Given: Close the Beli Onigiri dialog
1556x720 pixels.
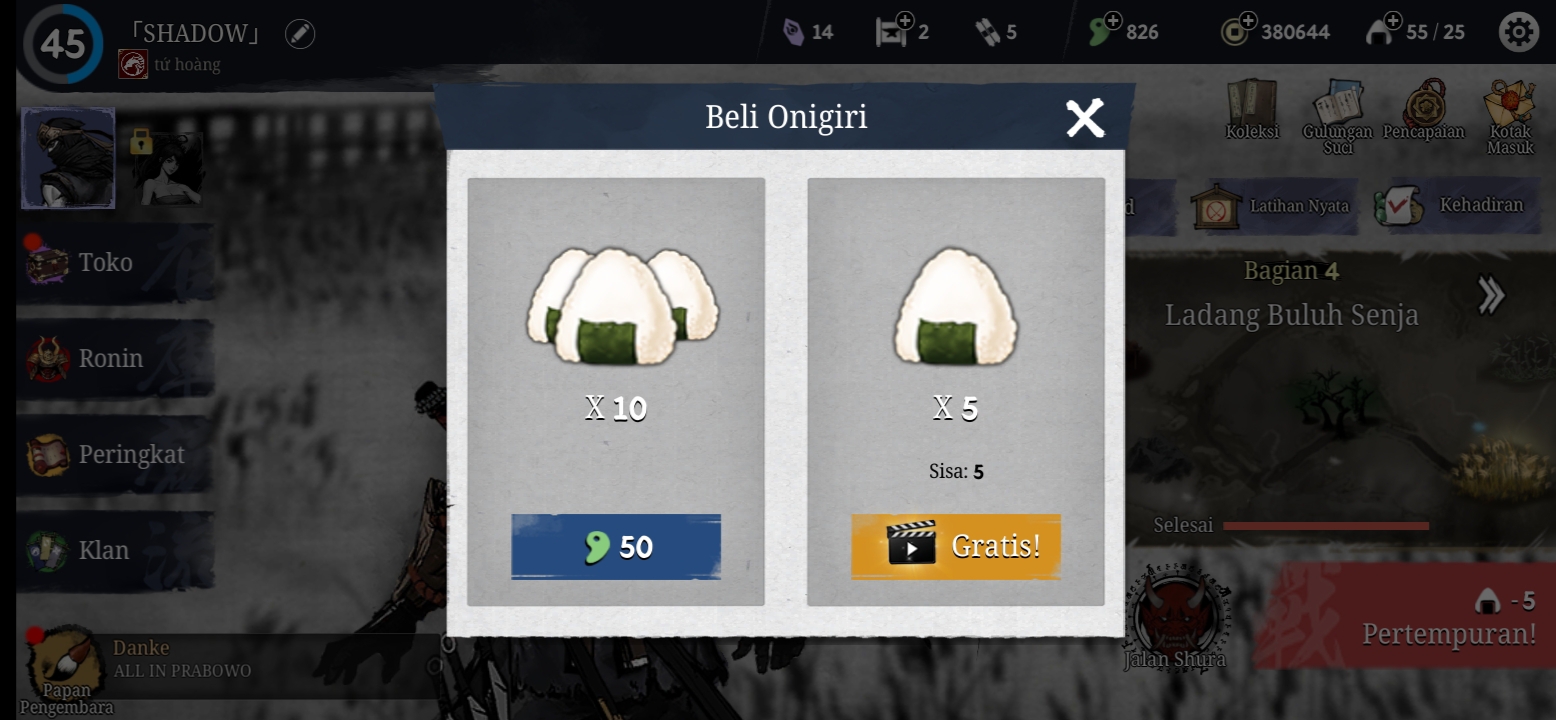Looking at the screenshot, I should tap(1085, 118).
